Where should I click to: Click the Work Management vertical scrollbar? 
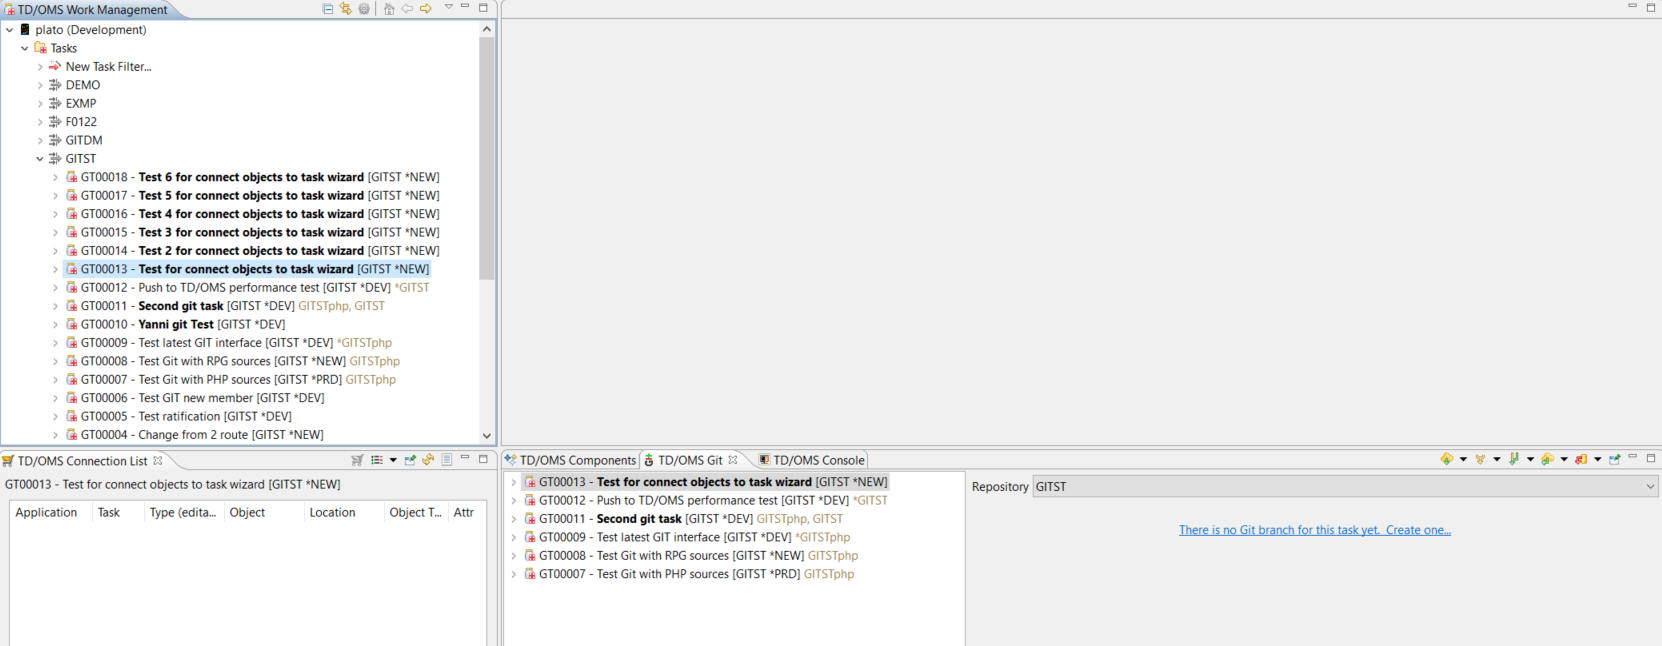pos(487,160)
